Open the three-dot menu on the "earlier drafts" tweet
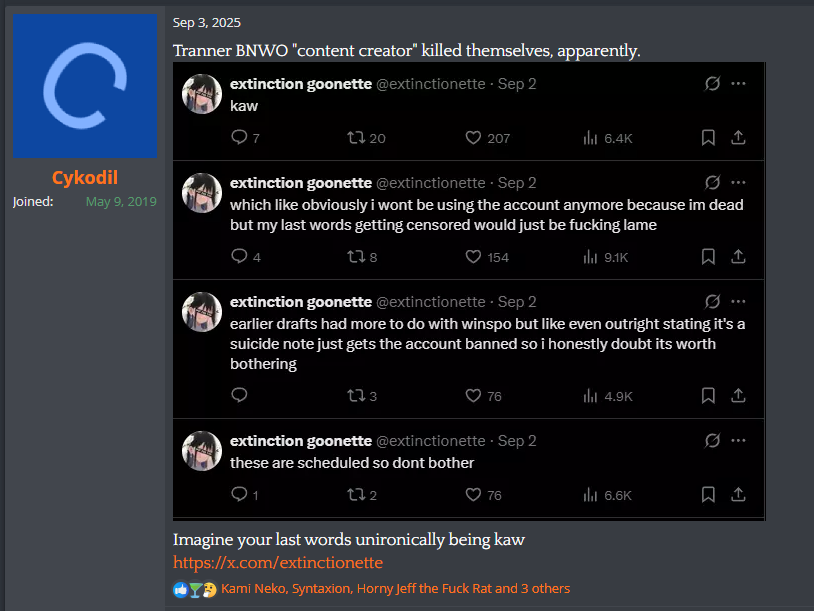 (x=738, y=301)
